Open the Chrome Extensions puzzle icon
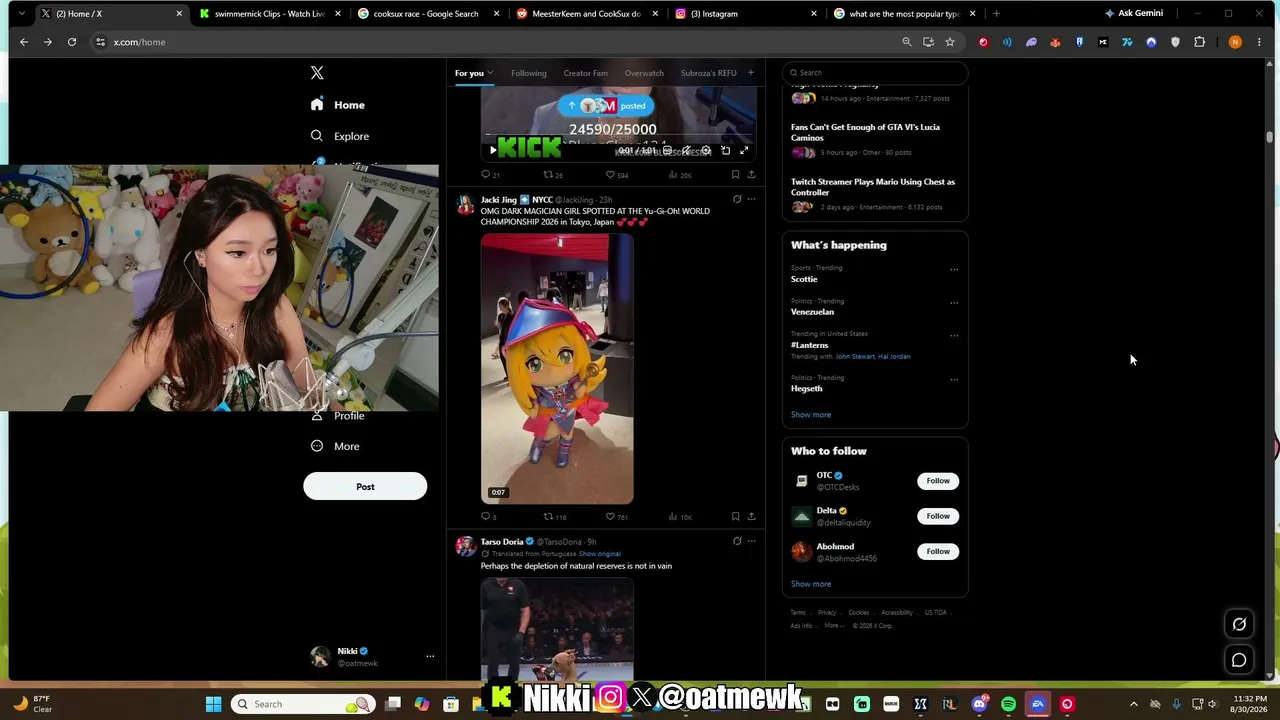Screen dimensions: 1280x720 [x=1200, y=42]
